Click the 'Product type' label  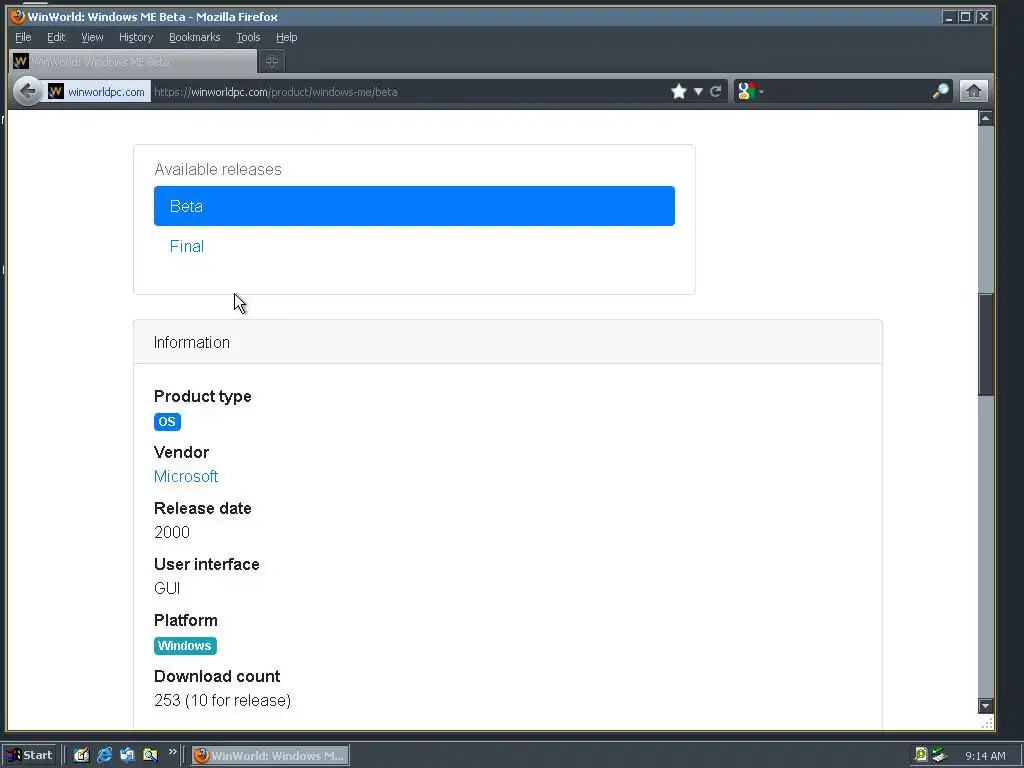(202, 396)
